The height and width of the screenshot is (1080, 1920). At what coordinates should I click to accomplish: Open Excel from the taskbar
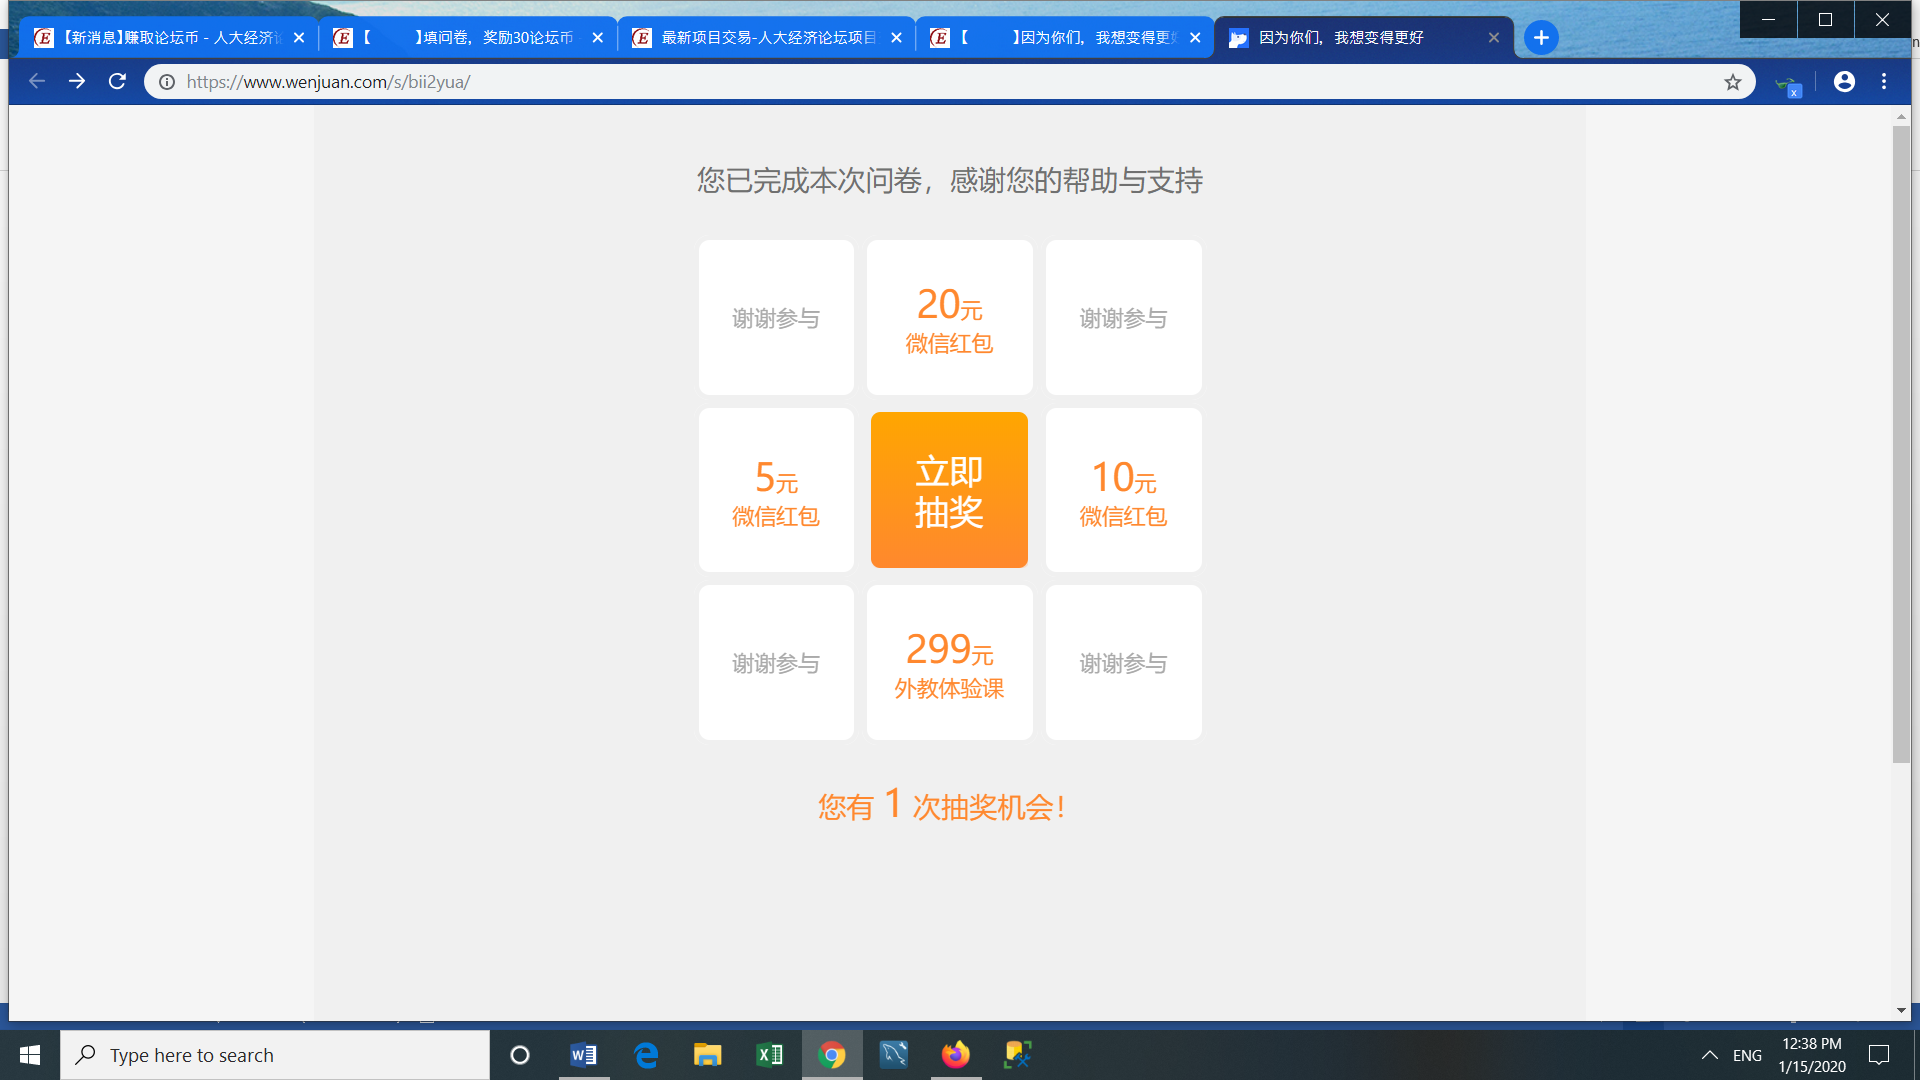click(x=769, y=1055)
